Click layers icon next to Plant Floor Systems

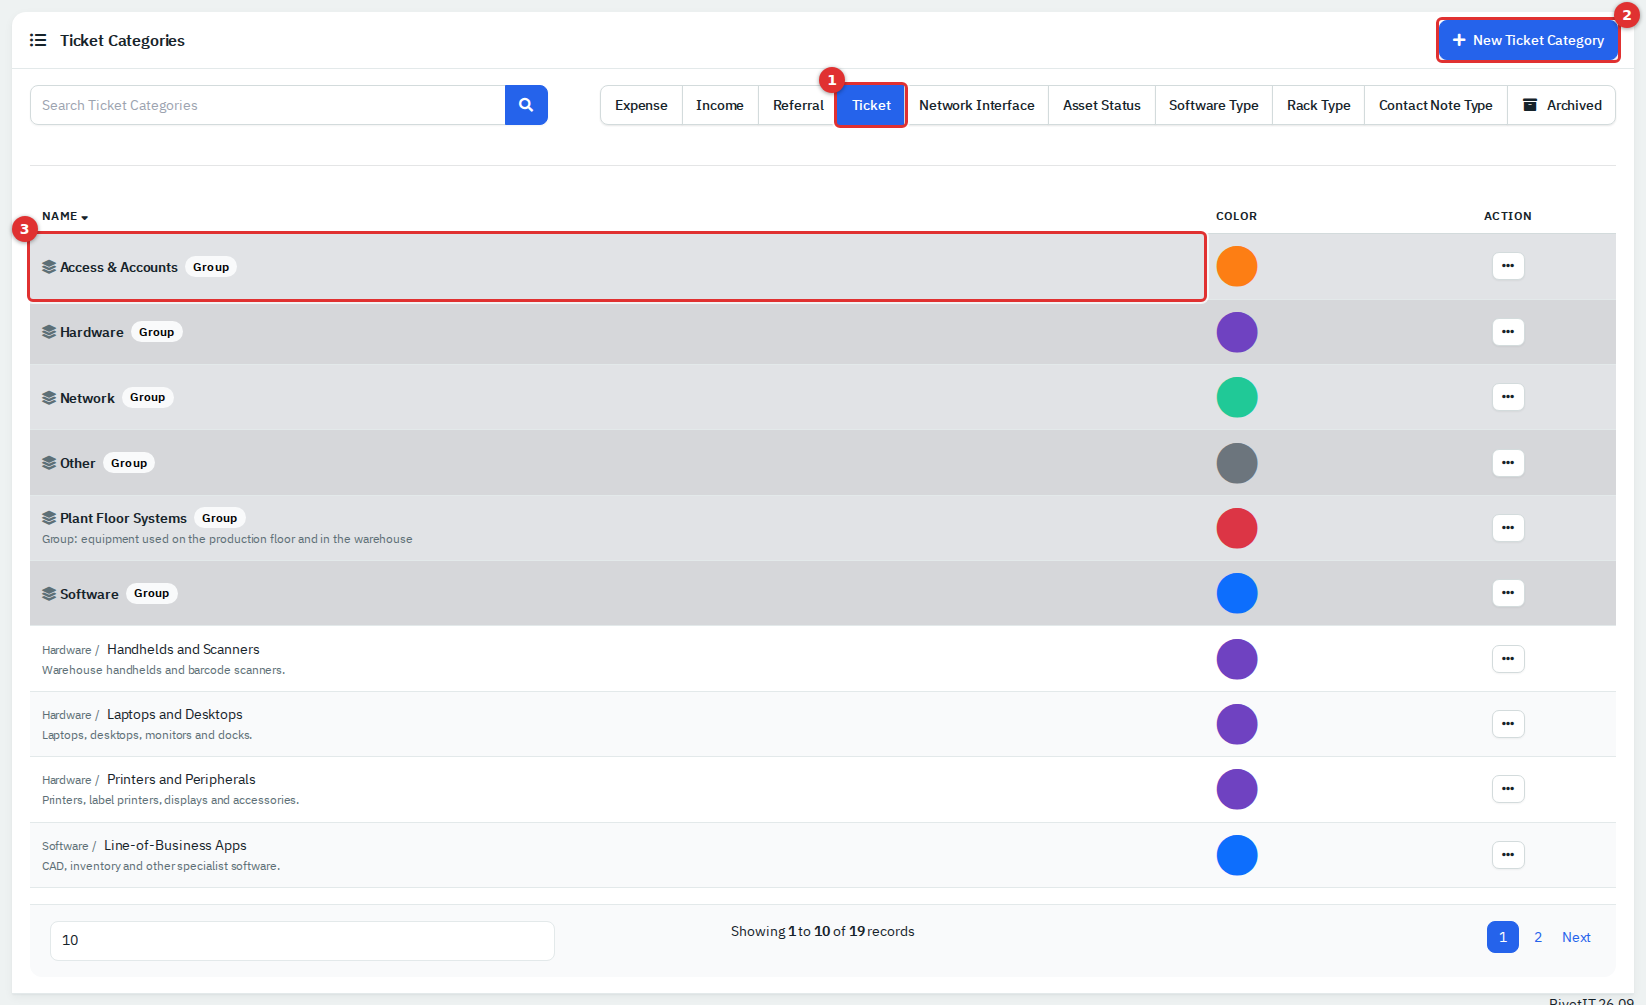49,518
